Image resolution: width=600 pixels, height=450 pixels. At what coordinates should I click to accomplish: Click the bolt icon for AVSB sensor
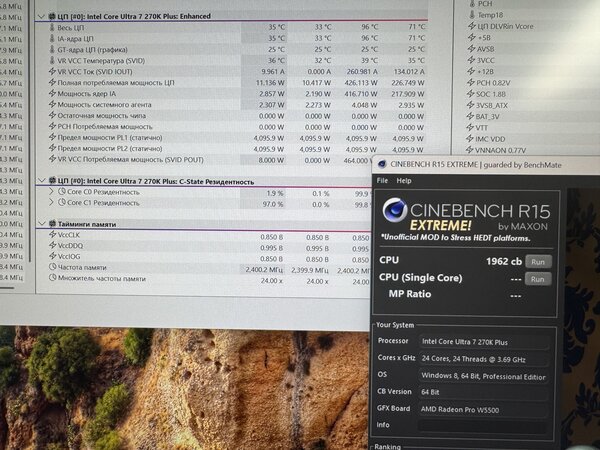[471, 49]
